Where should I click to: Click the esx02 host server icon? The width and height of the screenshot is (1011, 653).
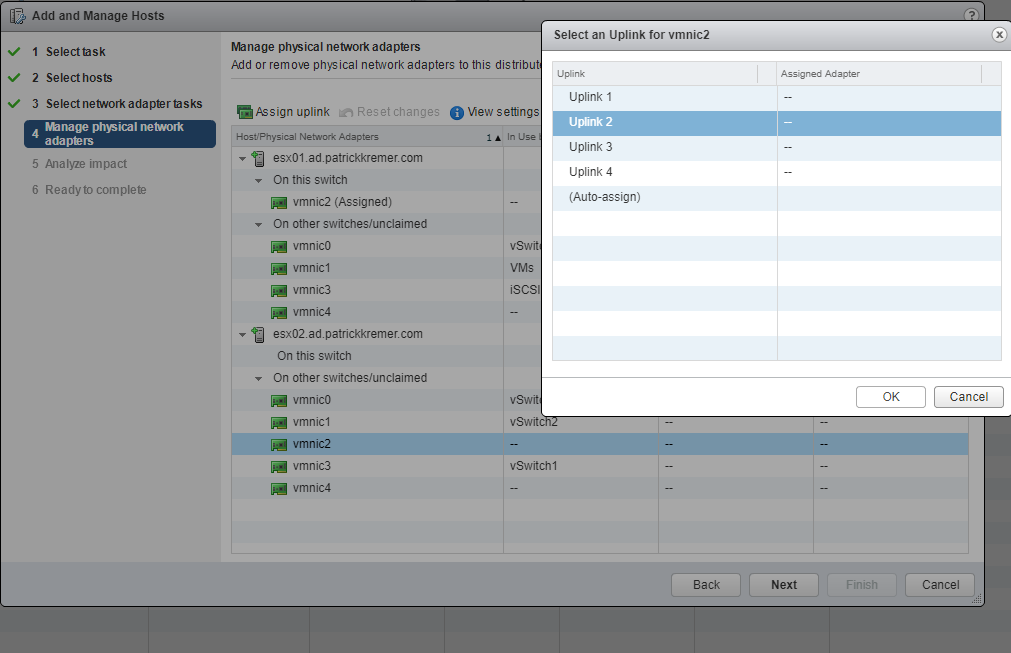click(x=259, y=334)
